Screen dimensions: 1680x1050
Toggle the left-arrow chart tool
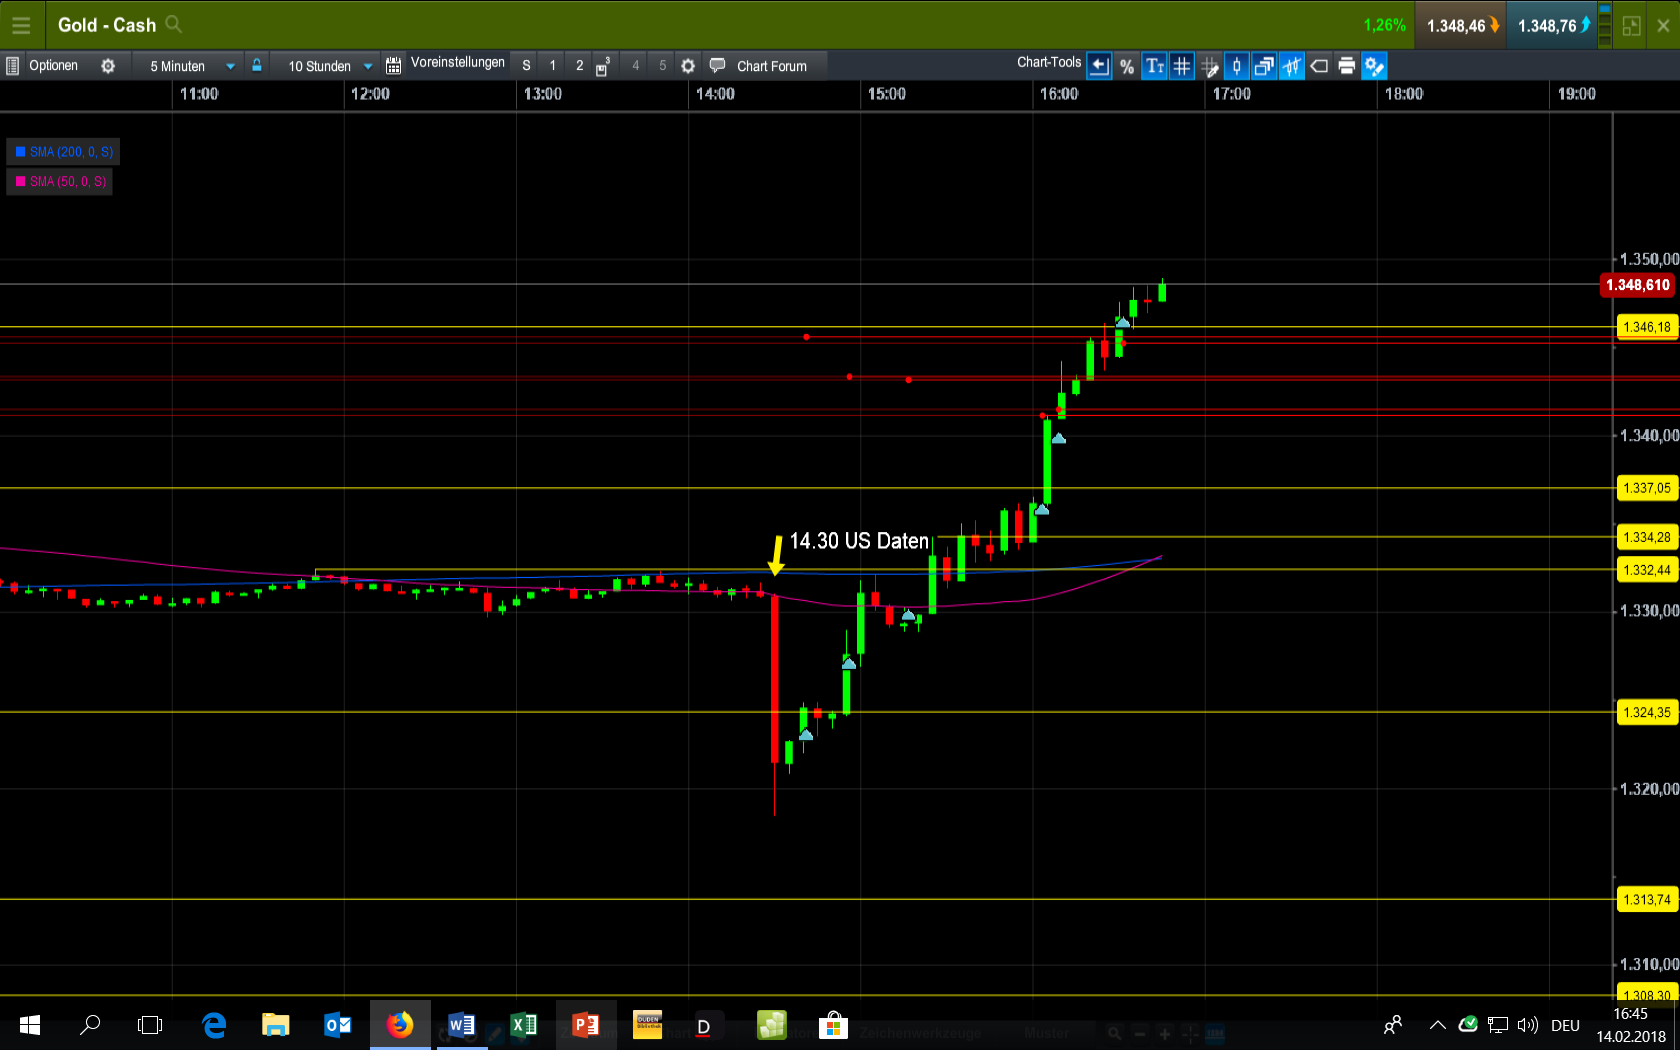(x=1099, y=66)
